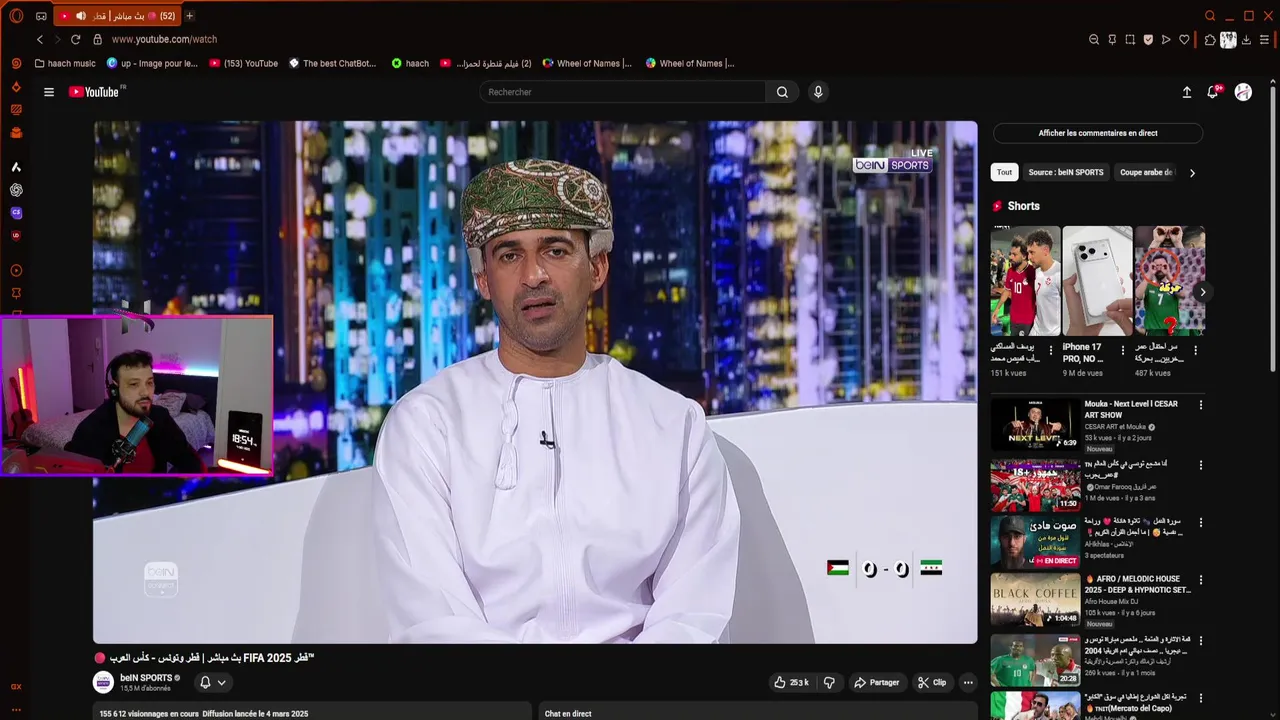This screenshot has height=720, width=1280.
Task: Open Aria AI sidebar icon
Action: (16, 167)
